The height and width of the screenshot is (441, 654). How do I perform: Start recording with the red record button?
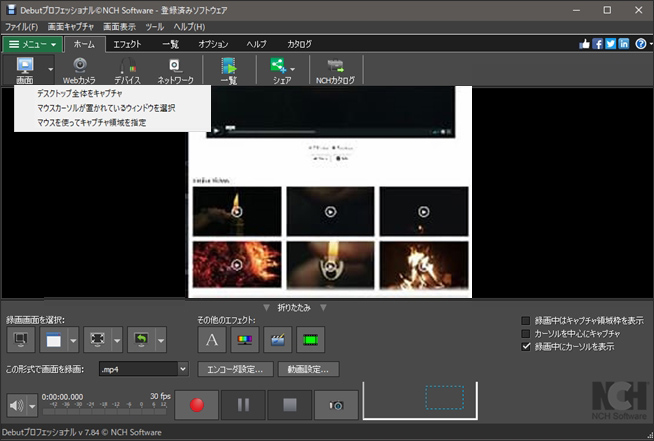[x=196, y=405]
